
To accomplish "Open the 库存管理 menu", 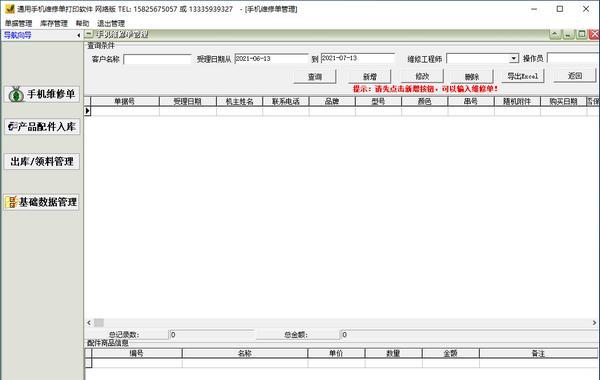I will click(54, 23).
